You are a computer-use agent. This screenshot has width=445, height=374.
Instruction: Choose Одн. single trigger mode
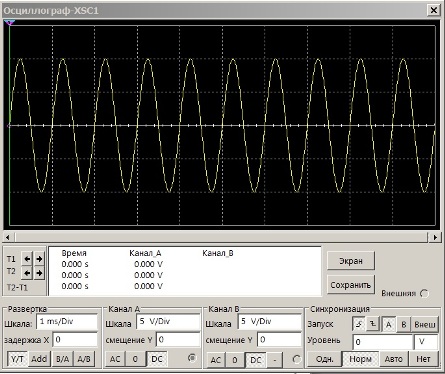click(x=324, y=359)
